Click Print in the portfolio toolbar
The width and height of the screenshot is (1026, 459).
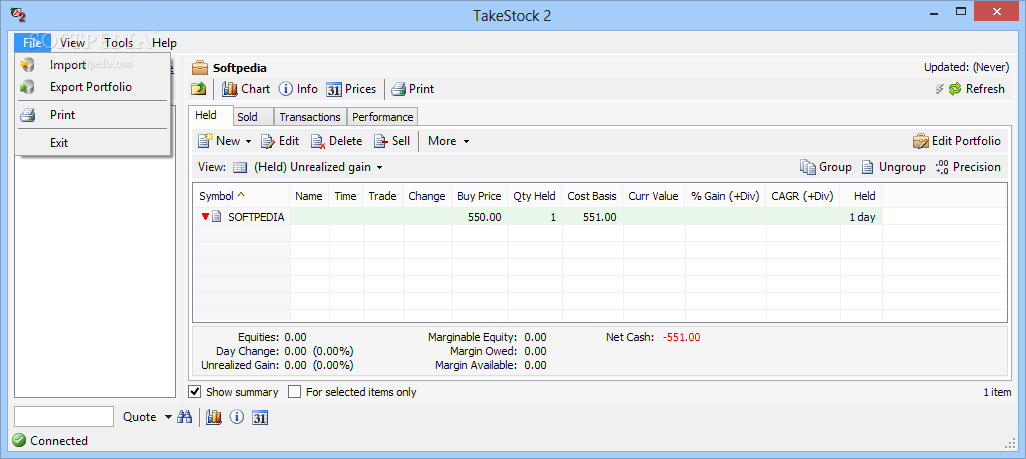point(413,89)
